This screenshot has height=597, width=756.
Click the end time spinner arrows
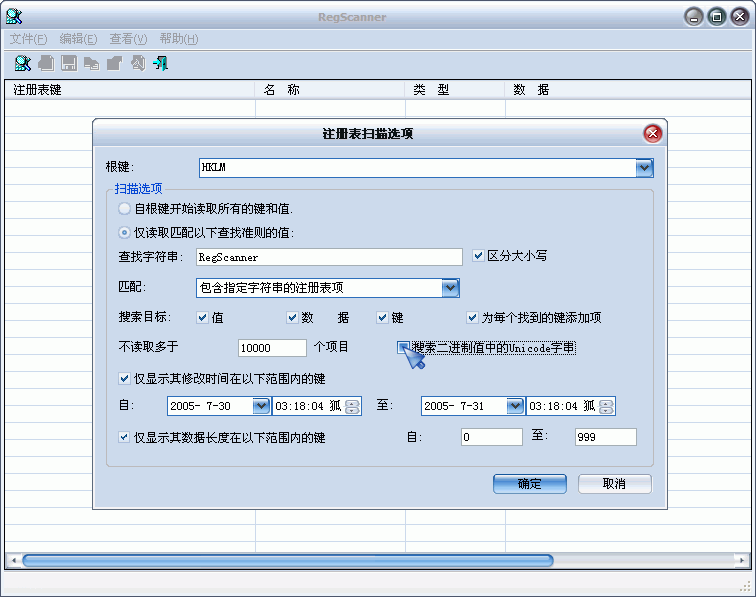(x=606, y=407)
